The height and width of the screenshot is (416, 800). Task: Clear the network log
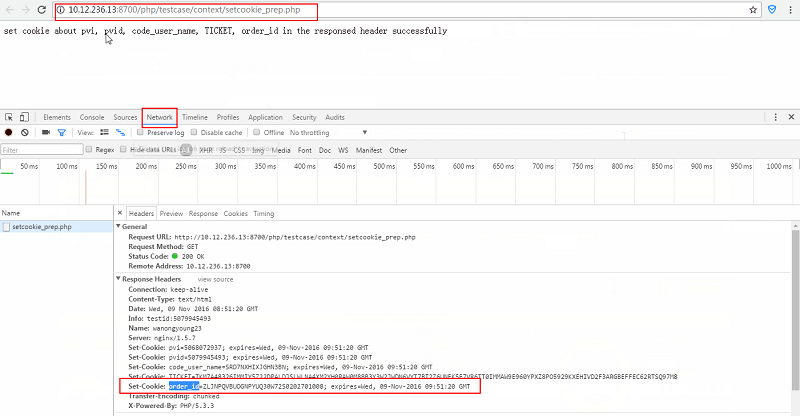coord(24,132)
